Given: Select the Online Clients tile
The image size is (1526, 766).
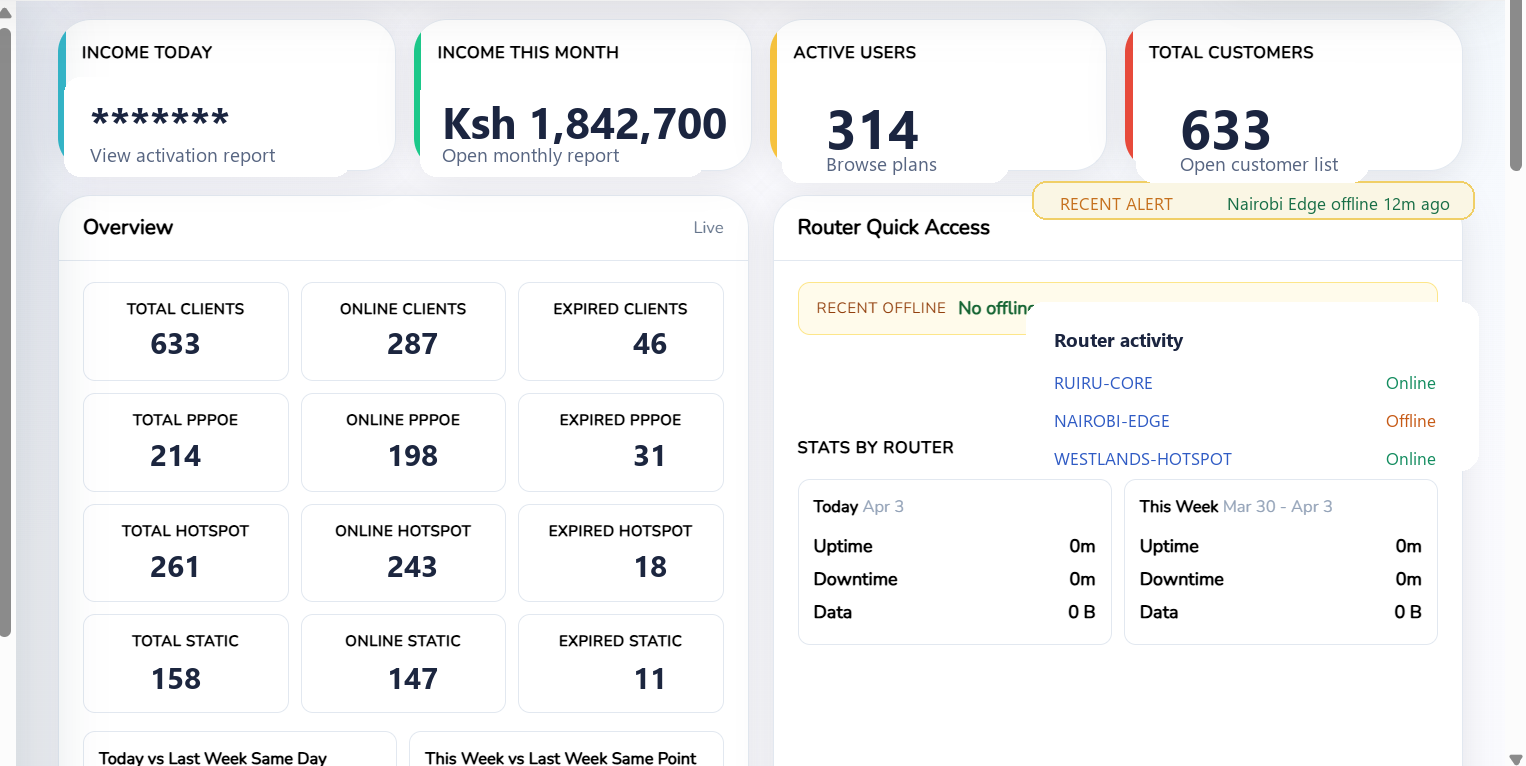Looking at the screenshot, I should point(403,331).
